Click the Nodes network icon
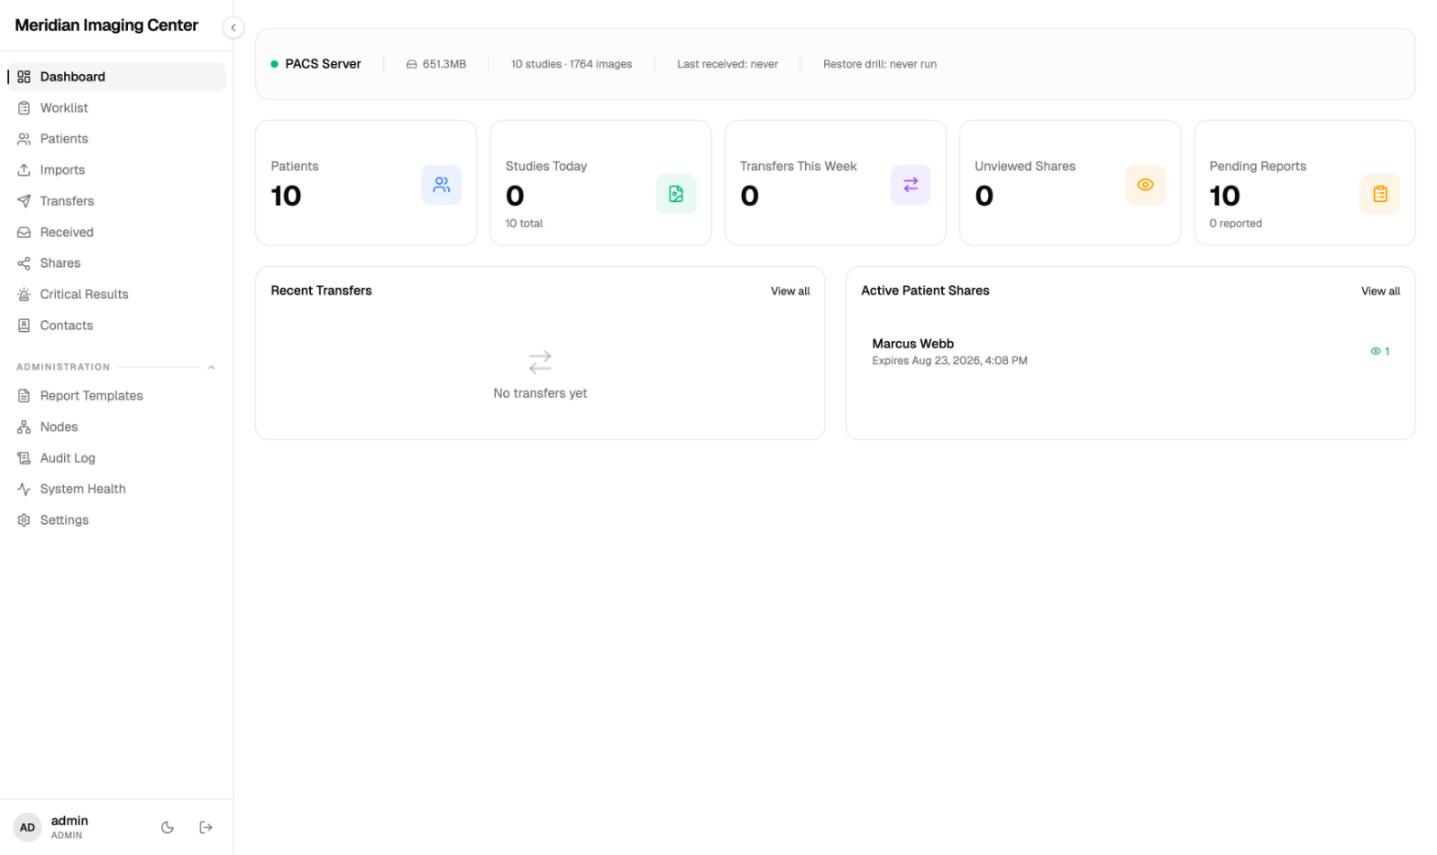1437x855 pixels. [x=24, y=427]
